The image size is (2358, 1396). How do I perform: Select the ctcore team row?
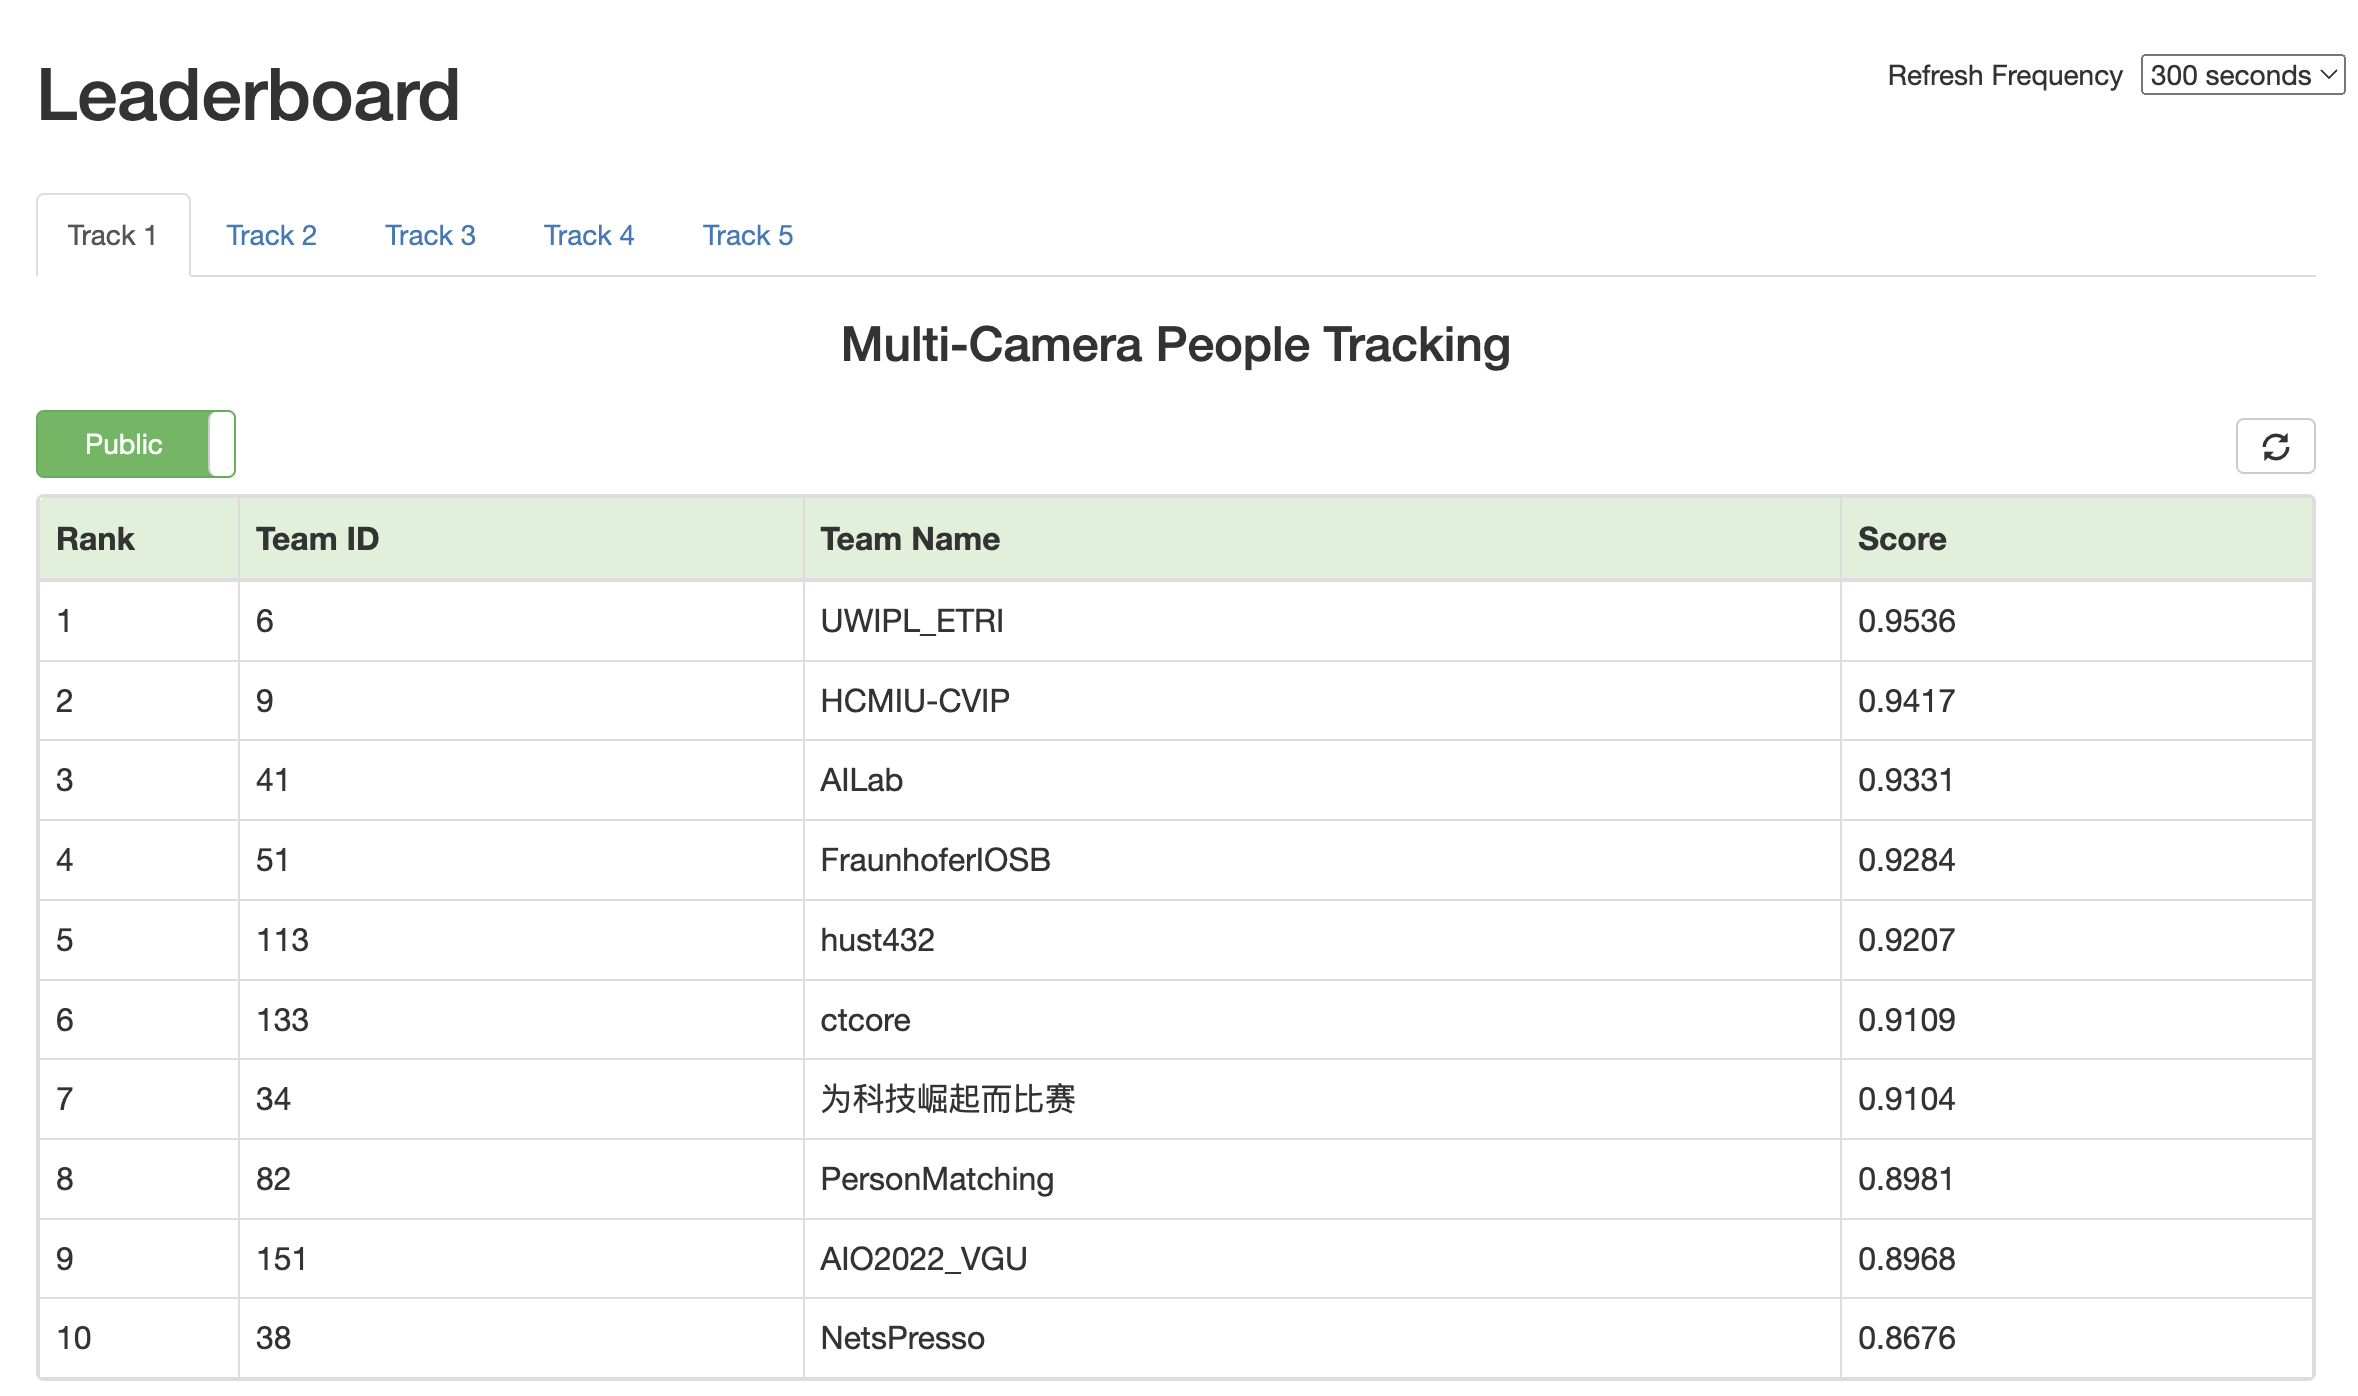tap(864, 1020)
